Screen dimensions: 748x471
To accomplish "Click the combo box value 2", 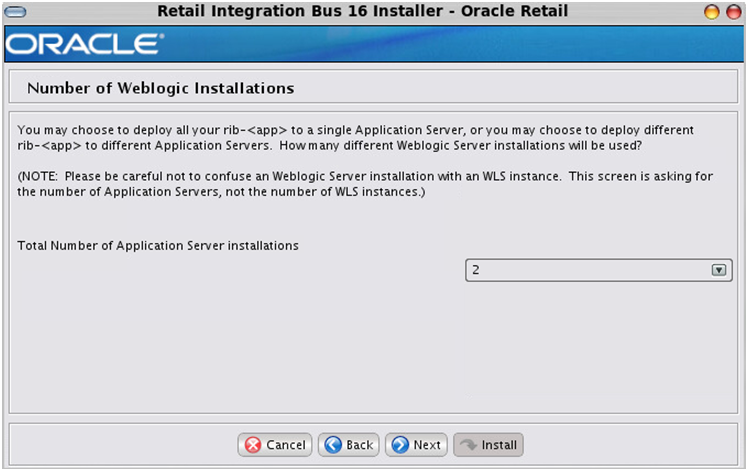I will tap(599, 270).
